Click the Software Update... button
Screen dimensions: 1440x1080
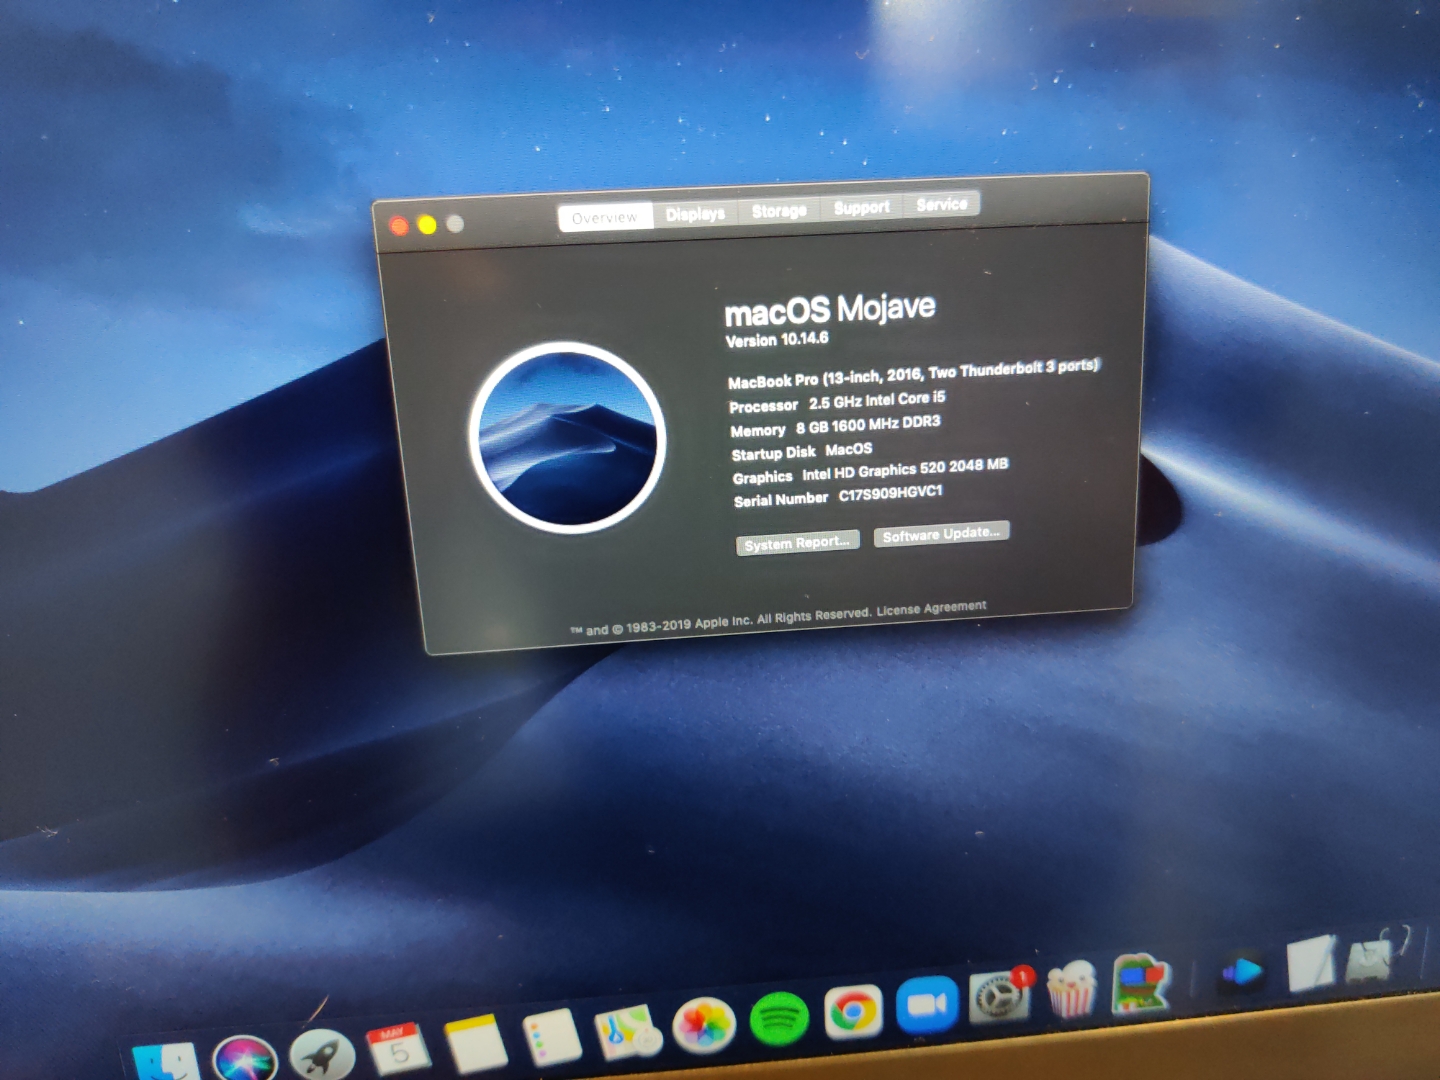click(x=941, y=534)
